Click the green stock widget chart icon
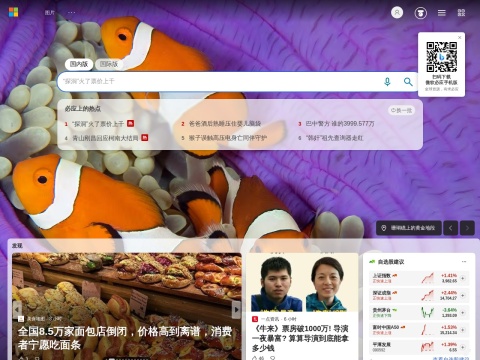This screenshot has width=480, height=360. 372,262
